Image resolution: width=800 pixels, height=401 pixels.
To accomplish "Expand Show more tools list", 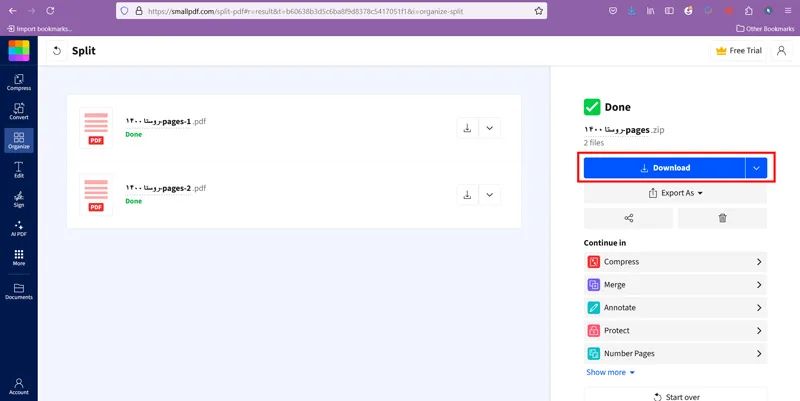I will coord(611,372).
